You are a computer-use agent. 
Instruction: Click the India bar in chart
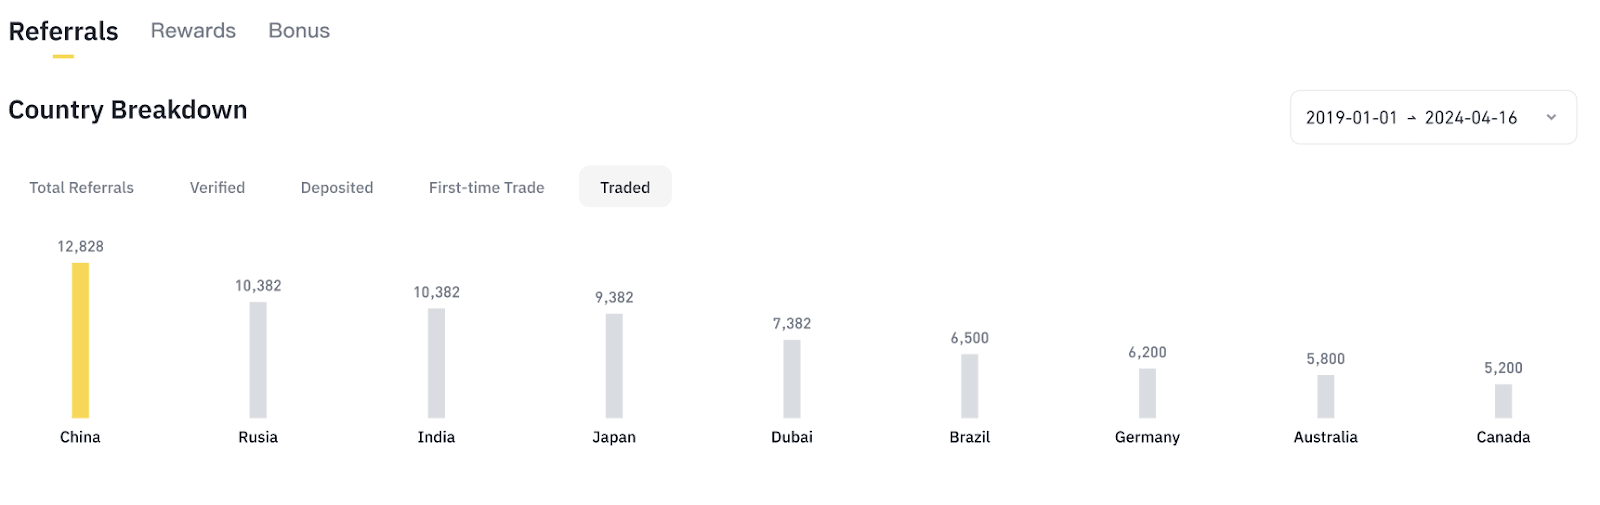(x=436, y=363)
